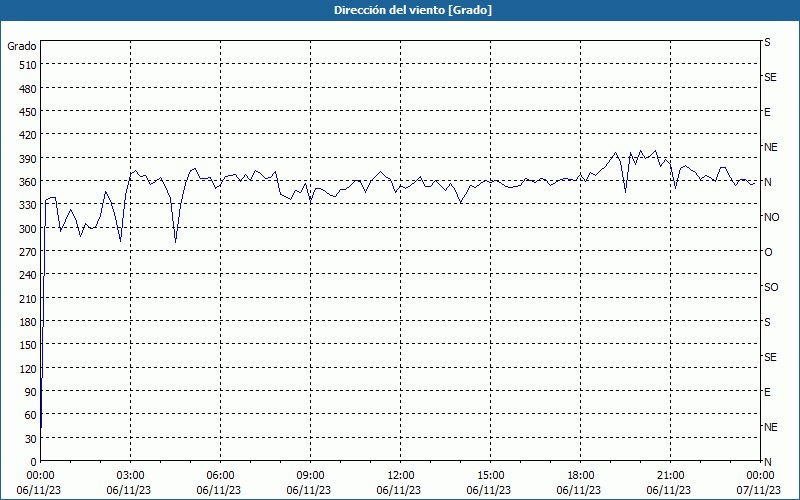Pick the 300 tick label
This screenshot has width=800, height=500.
coord(28,229)
